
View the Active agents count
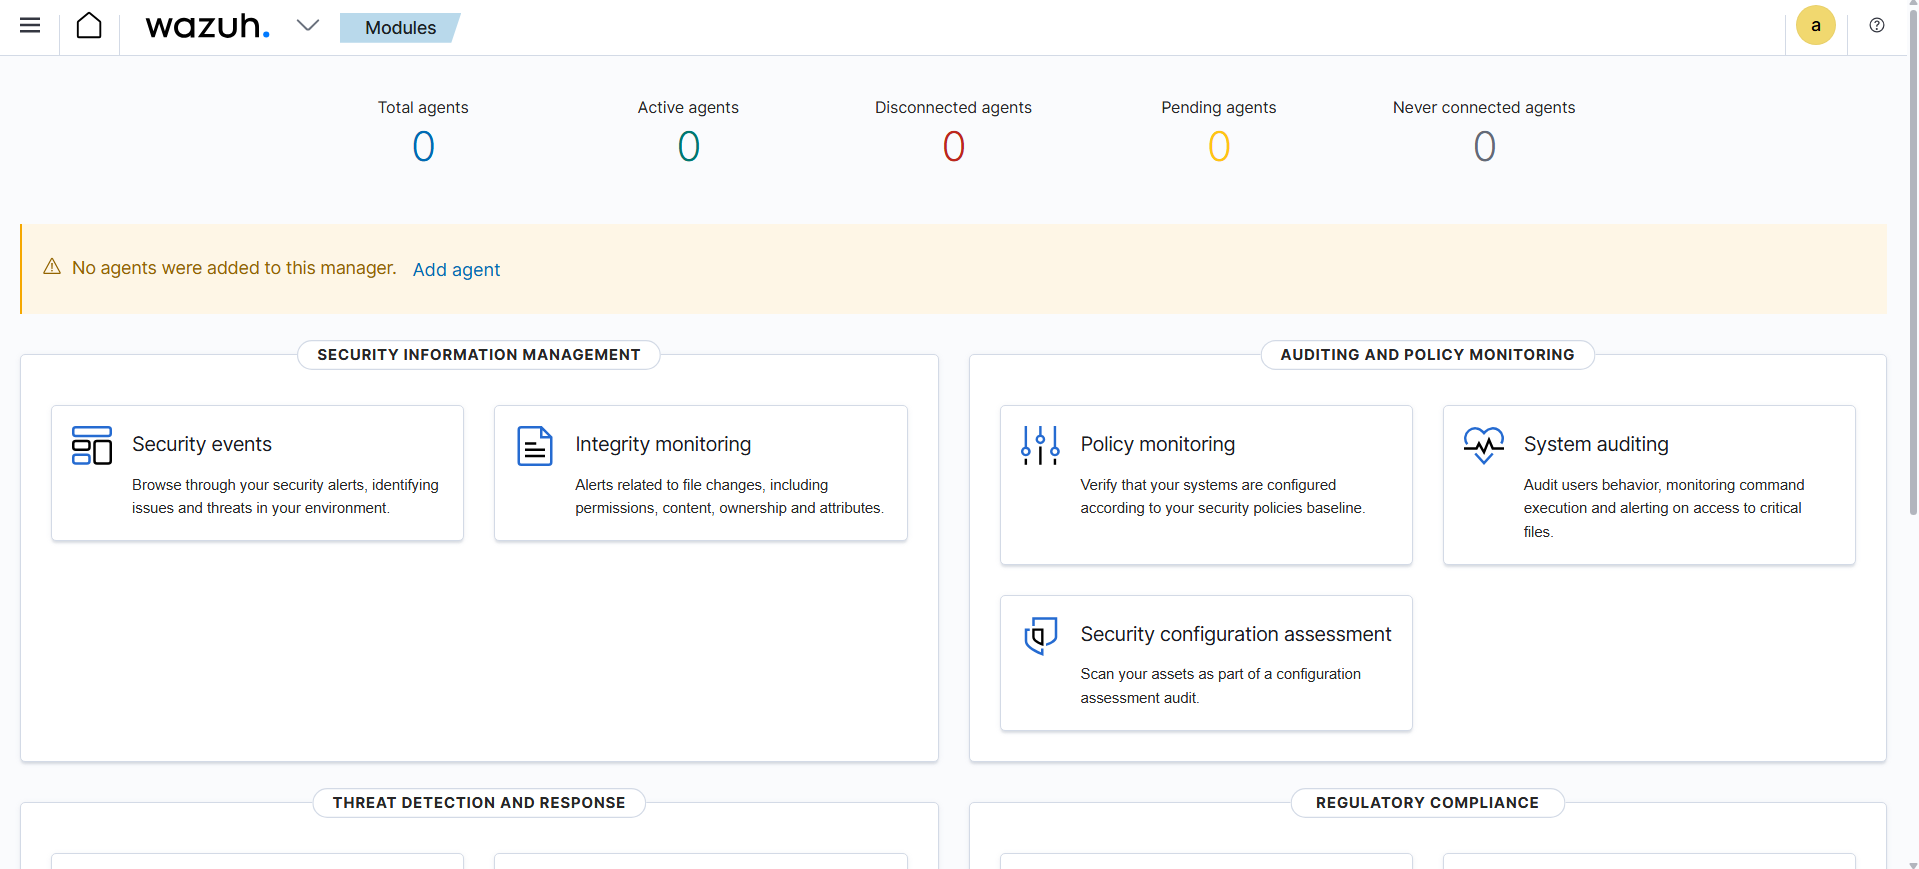click(x=689, y=147)
